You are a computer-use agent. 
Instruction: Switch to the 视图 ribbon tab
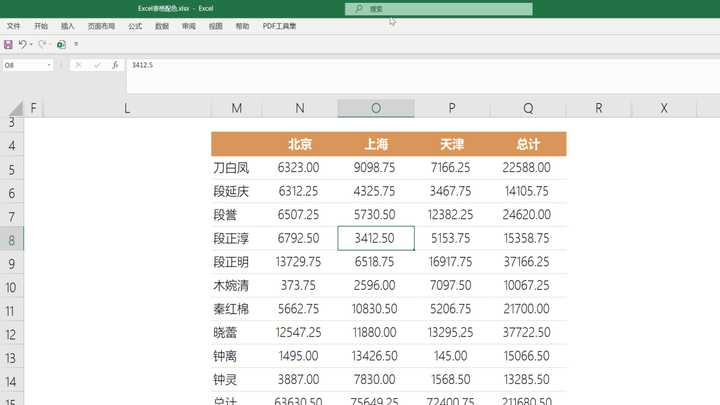[x=215, y=26]
